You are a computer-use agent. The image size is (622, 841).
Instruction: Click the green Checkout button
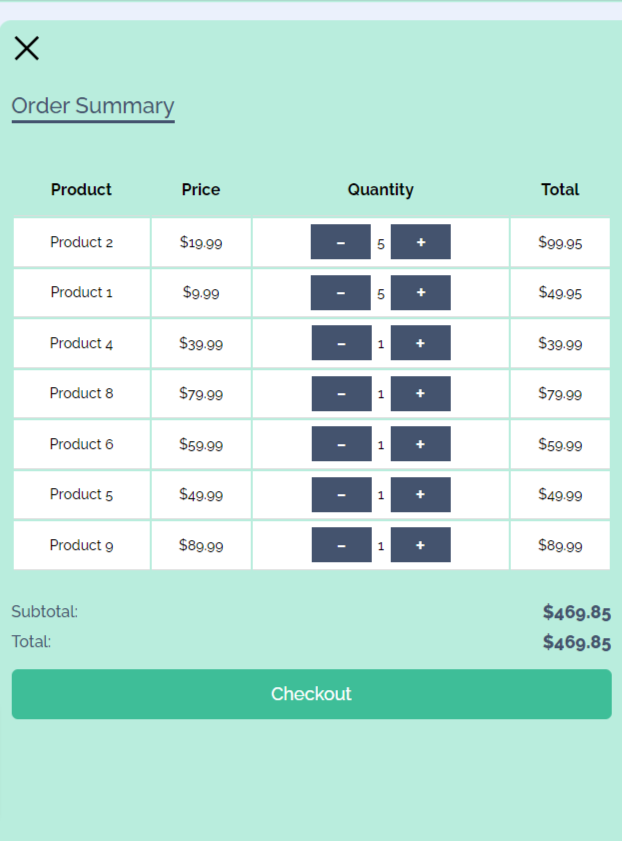[x=312, y=694]
